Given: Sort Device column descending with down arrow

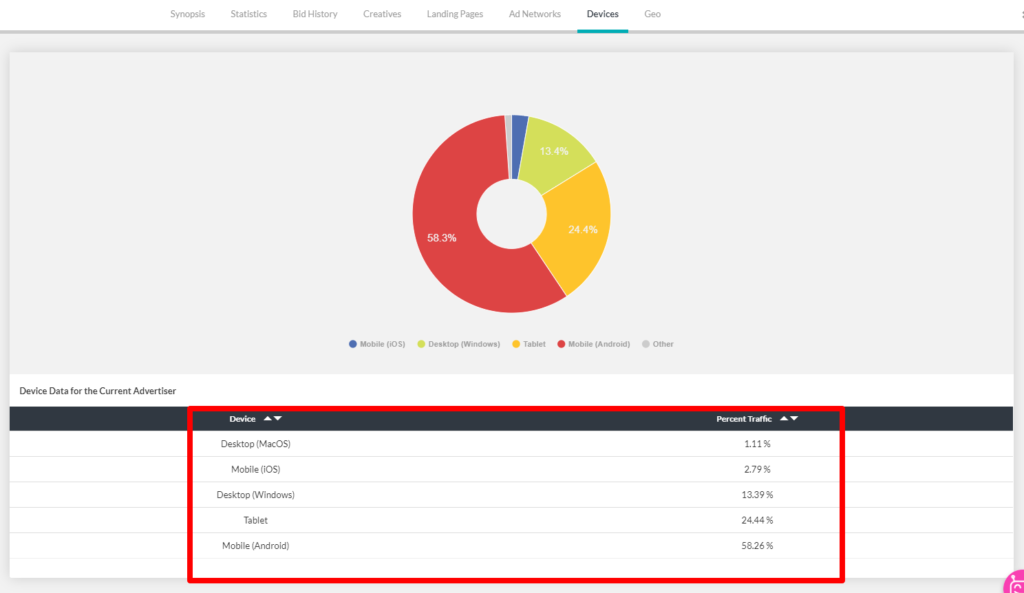Looking at the screenshot, I should [x=278, y=419].
